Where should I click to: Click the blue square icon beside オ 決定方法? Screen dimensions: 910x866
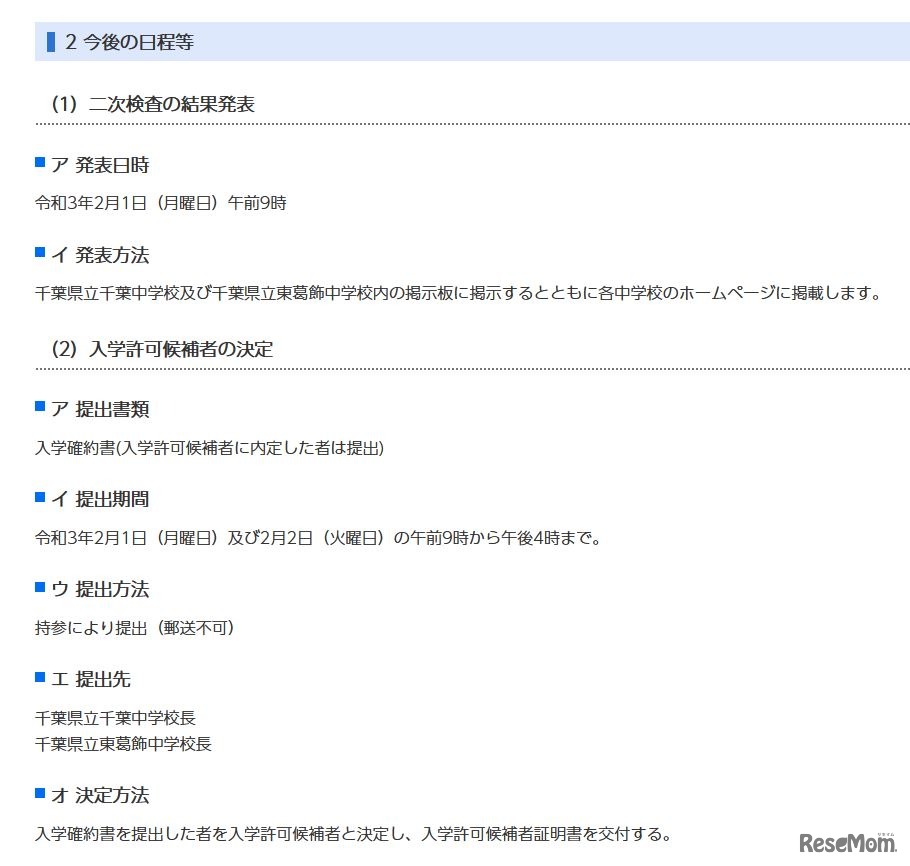[x=38, y=791]
